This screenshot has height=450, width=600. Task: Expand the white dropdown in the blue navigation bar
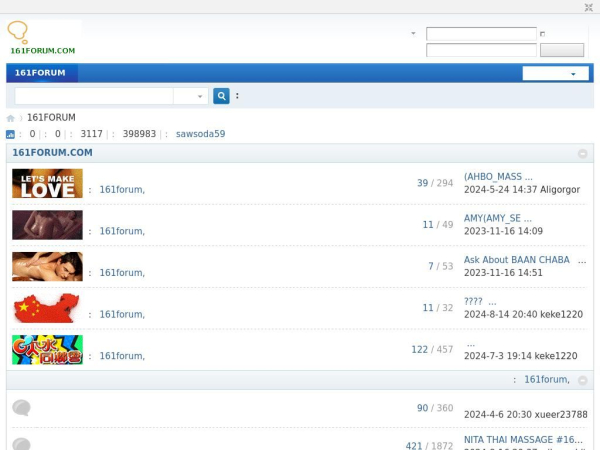point(556,73)
